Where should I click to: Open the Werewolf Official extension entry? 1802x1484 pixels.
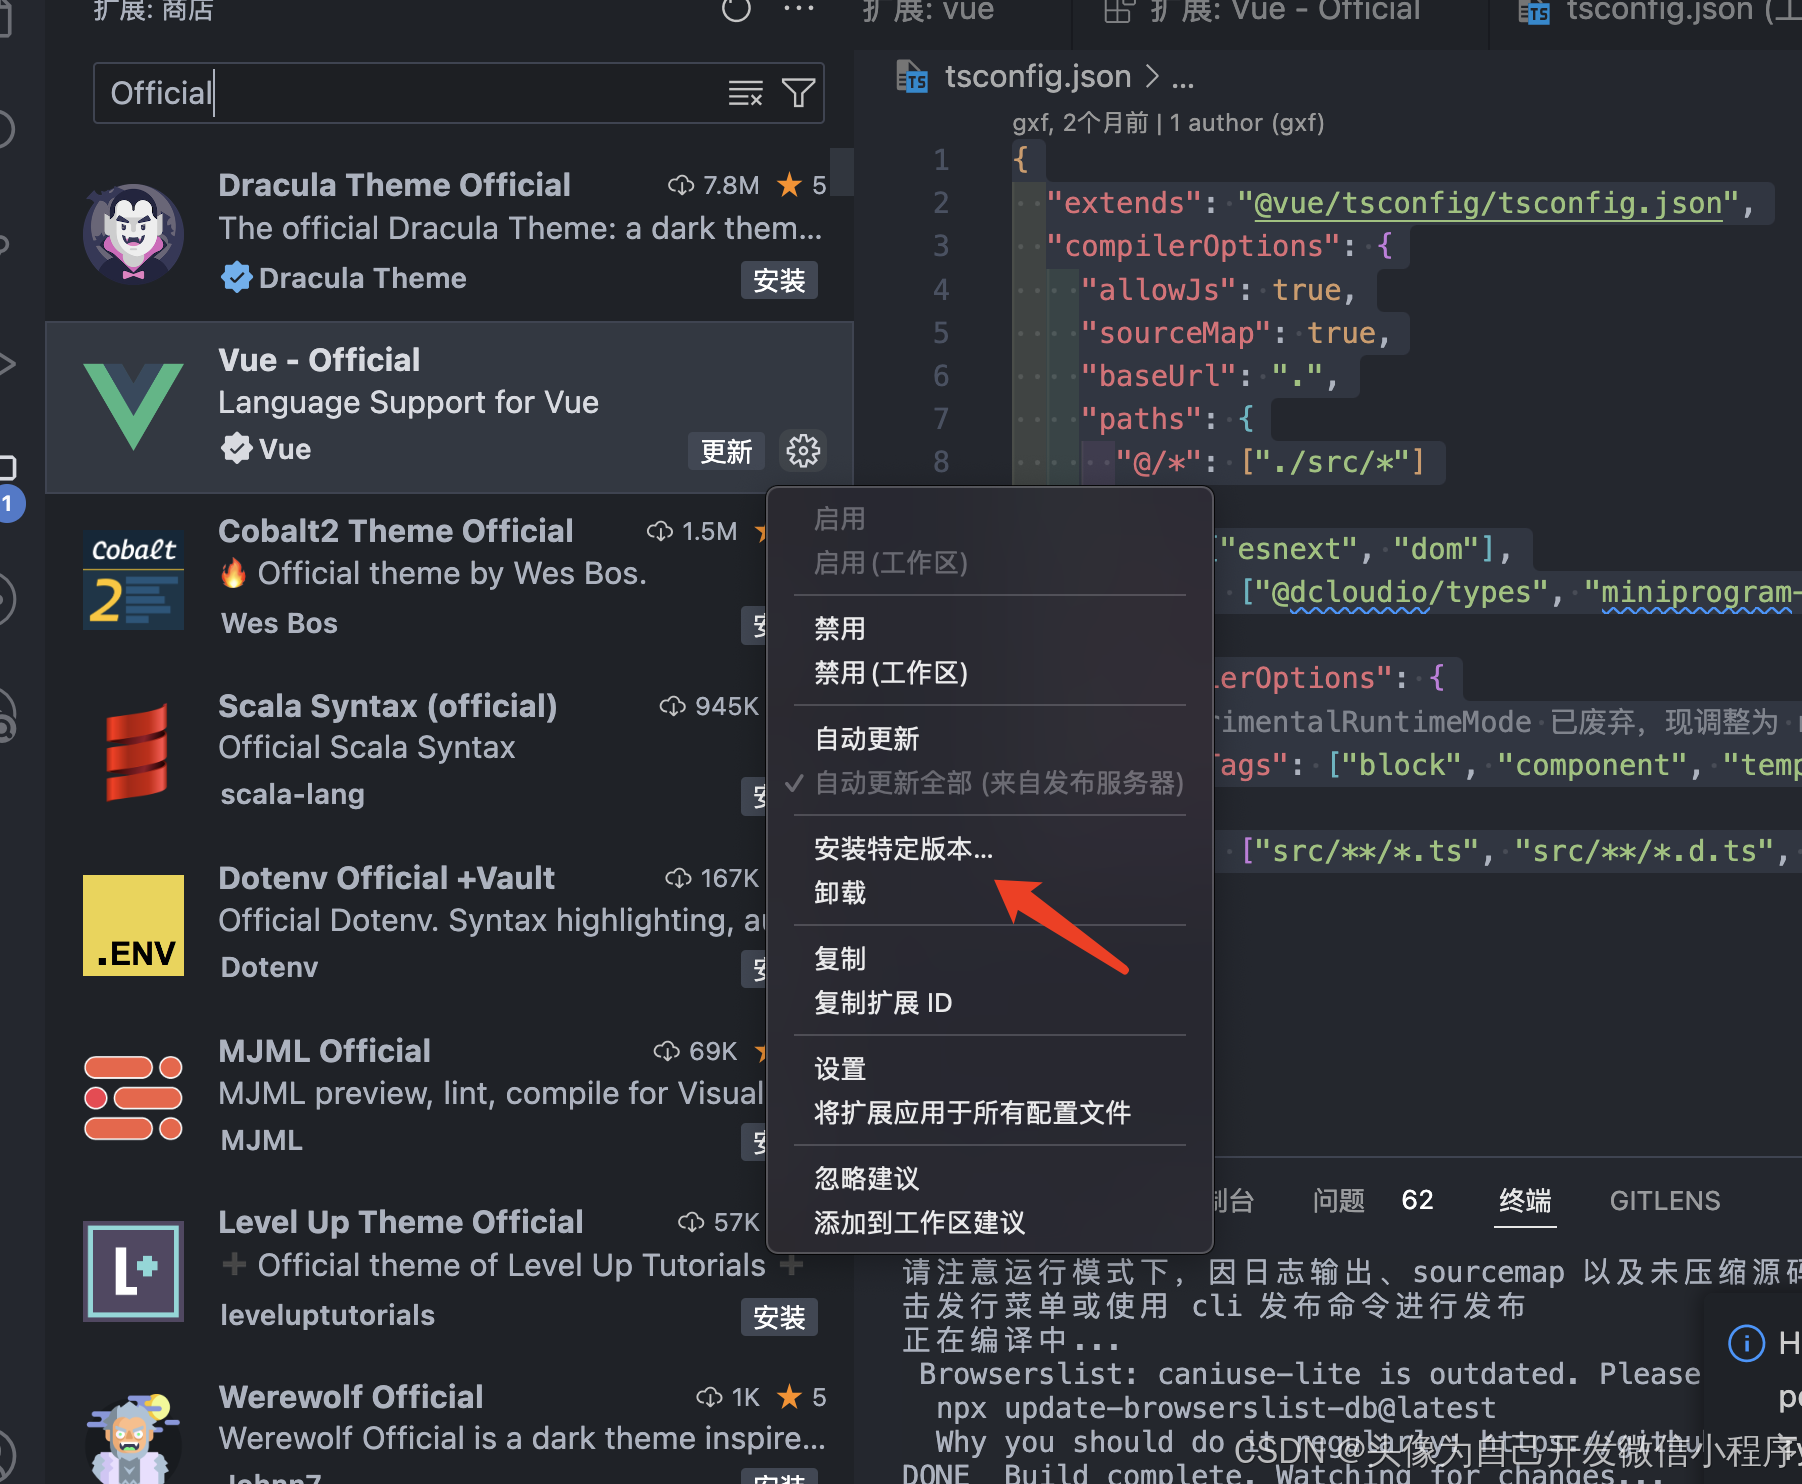pyautogui.click(x=450, y=1430)
